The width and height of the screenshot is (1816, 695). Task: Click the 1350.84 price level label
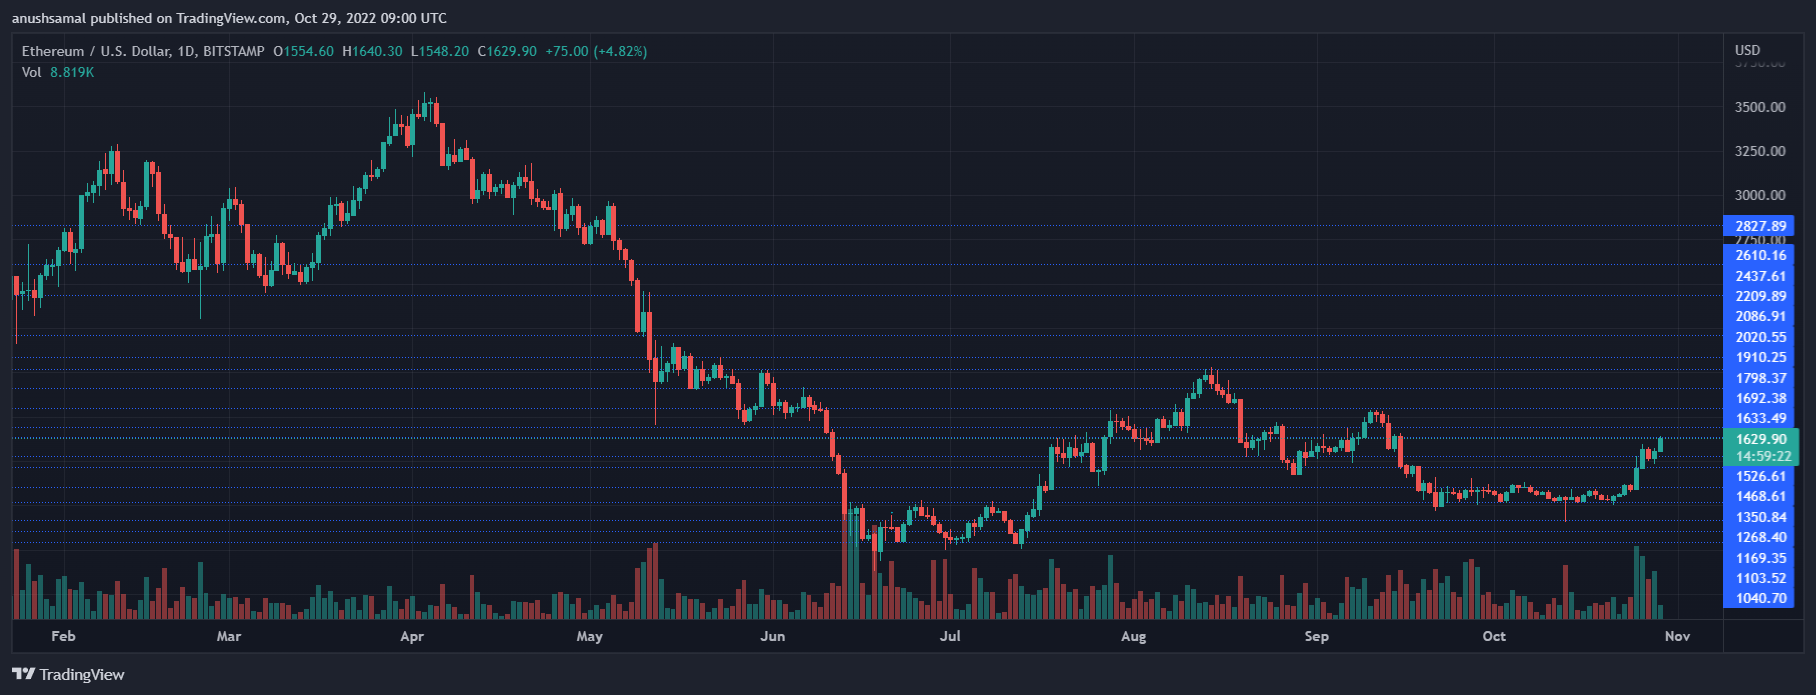[1760, 517]
